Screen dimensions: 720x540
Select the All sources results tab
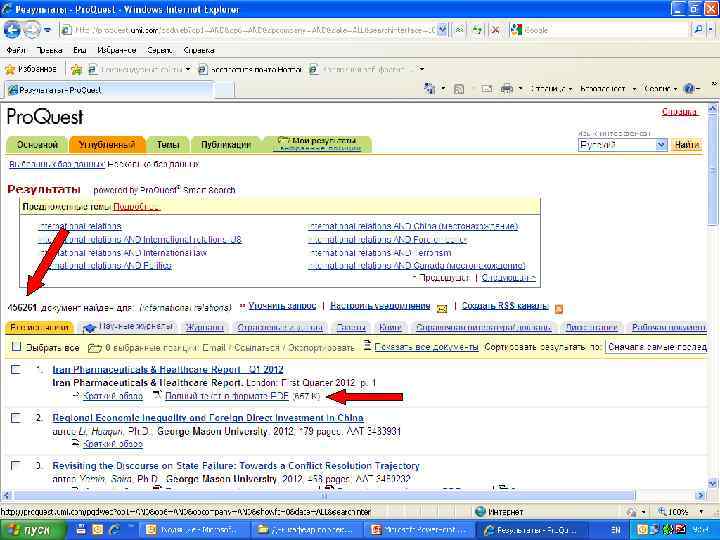coord(39,327)
